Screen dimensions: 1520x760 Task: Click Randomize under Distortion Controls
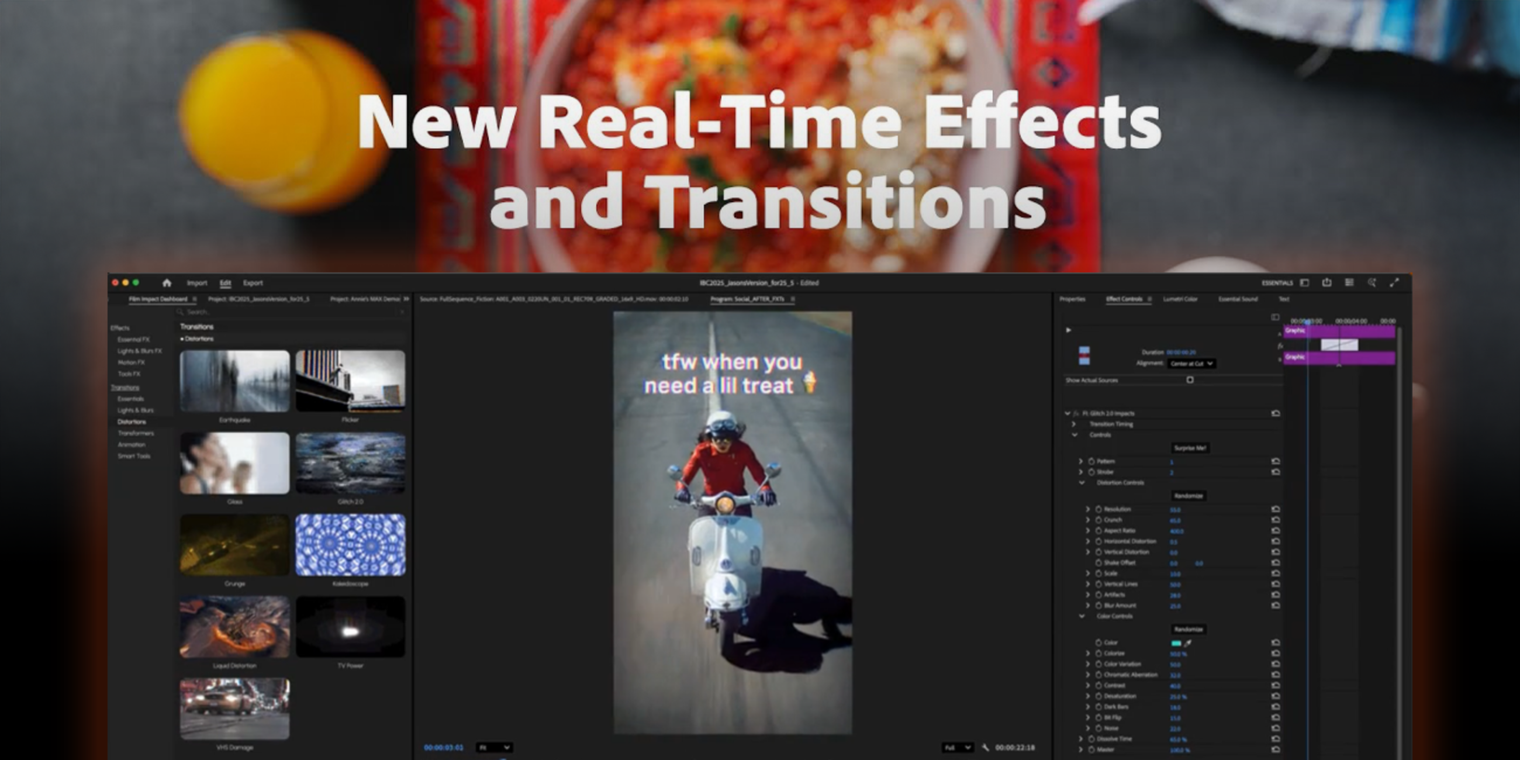click(x=1187, y=496)
